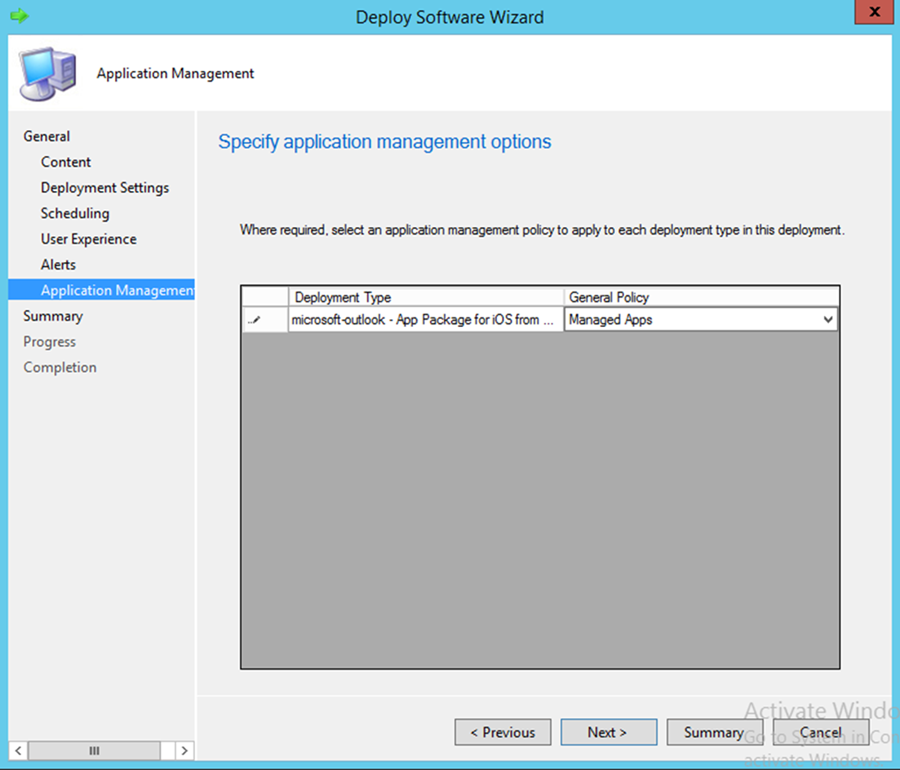Open the Scheduling step
This screenshot has width=900, height=770.
(x=75, y=213)
